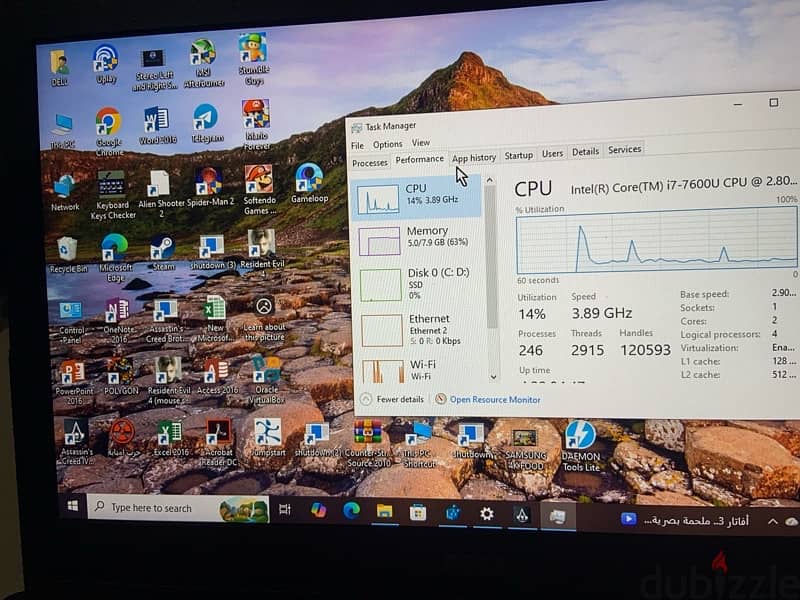Open the Windows Start button
Screen dimensions: 800x600
coord(73,506)
